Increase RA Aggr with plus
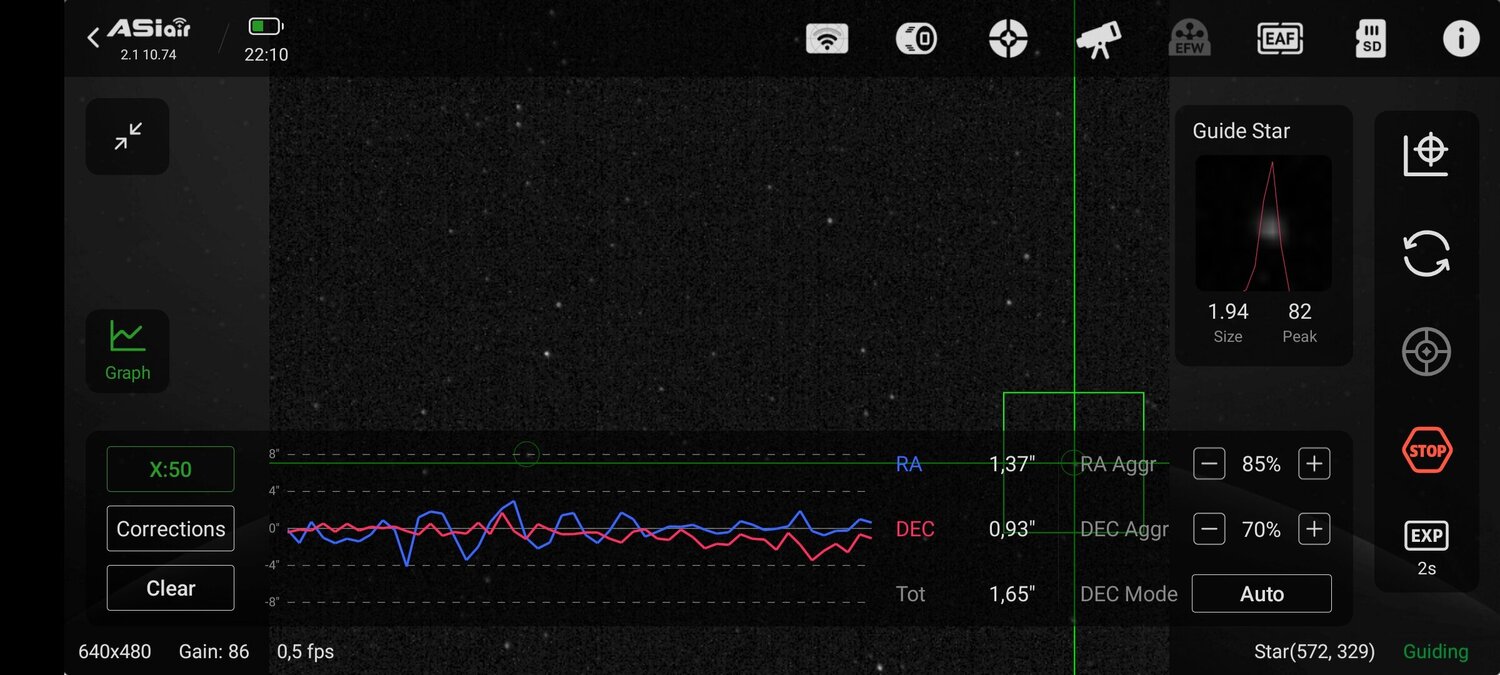 [x=1314, y=464]
